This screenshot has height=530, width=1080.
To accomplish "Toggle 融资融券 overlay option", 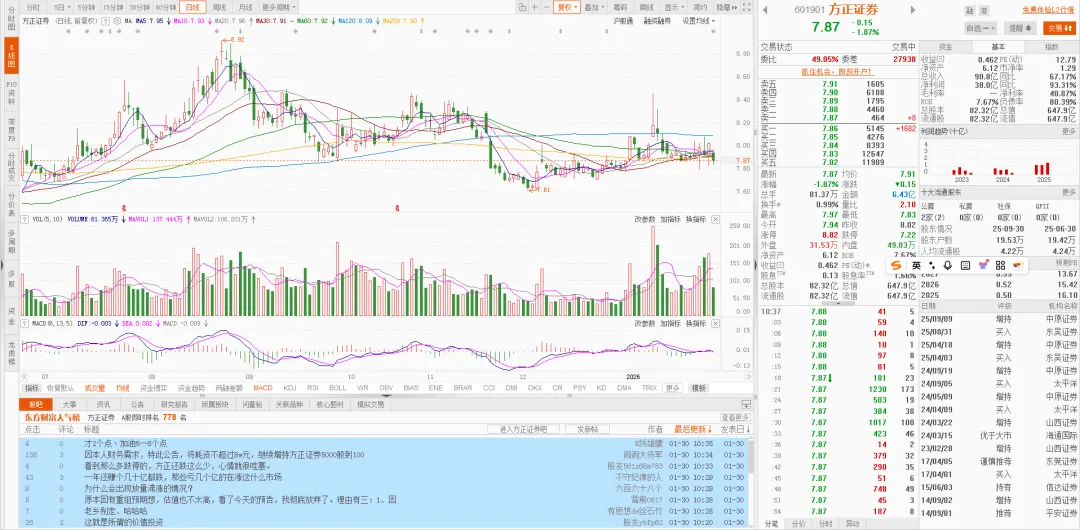I will (x=657, y=21).
